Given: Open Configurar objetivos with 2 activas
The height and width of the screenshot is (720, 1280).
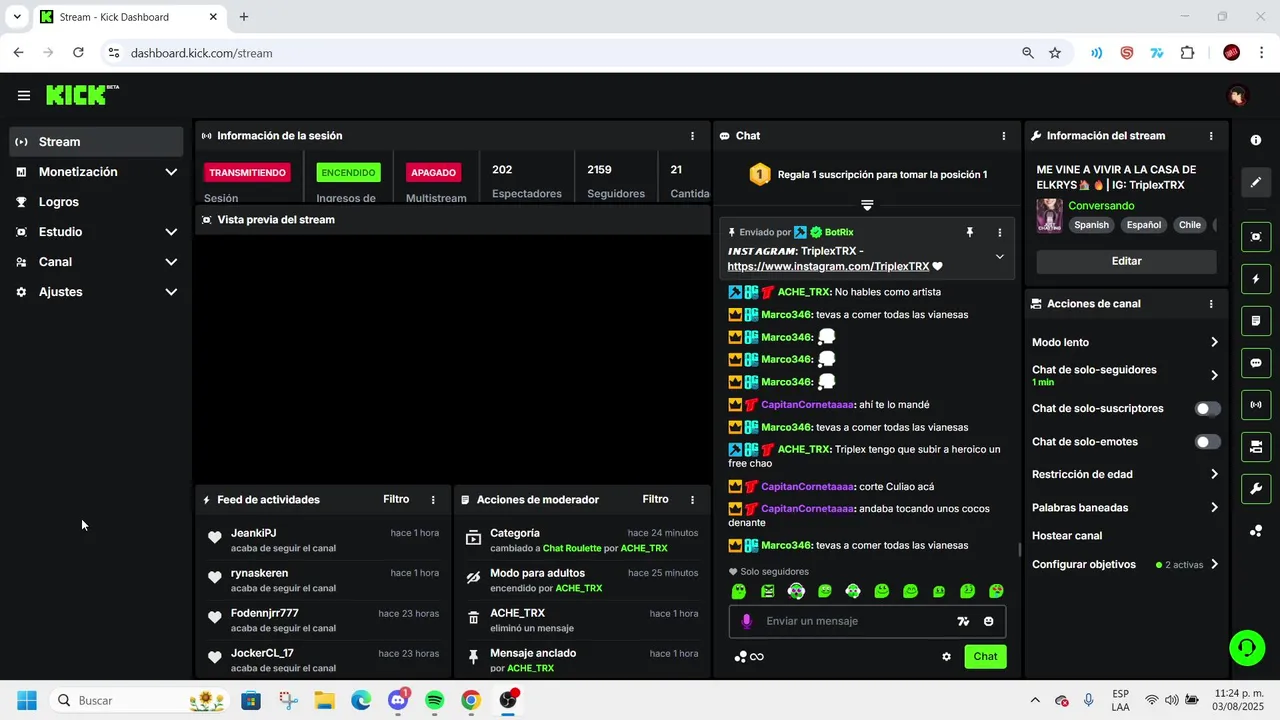Looking at the screenshot, I should click(1126, 565).
